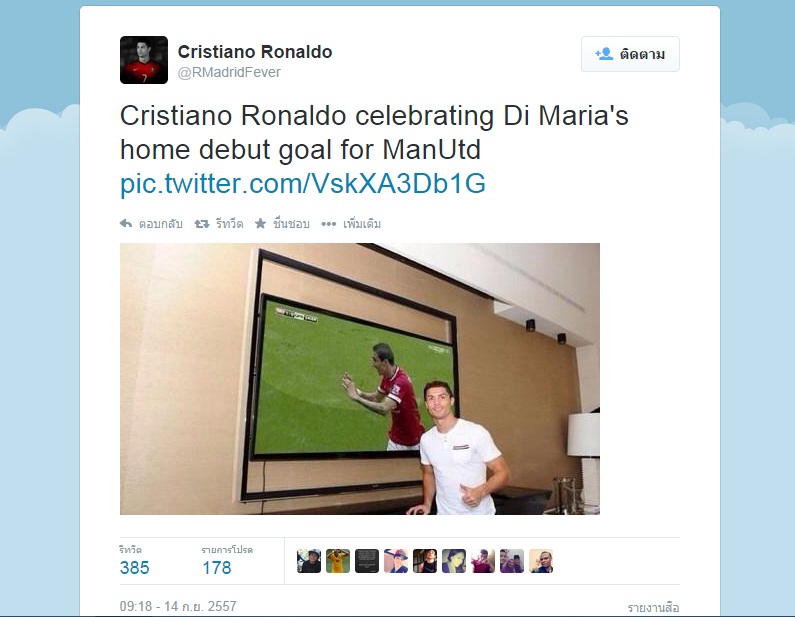
Task: Open the Cristiano Ronaldo profile avatar
Action: point(144,60)
